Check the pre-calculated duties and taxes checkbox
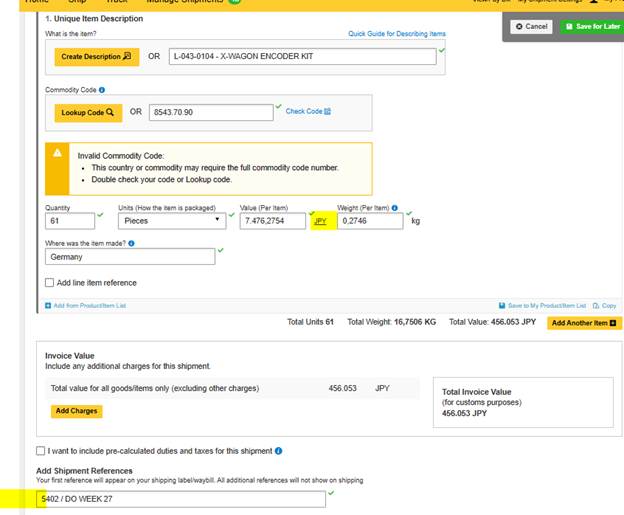 coord(41,451)
